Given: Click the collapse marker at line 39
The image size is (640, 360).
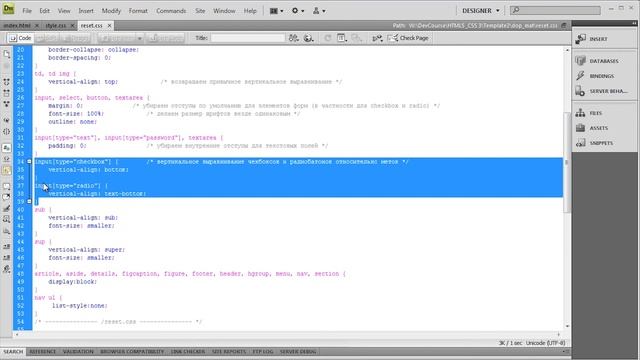Looking at the screenshot, I should pos(29,202).
